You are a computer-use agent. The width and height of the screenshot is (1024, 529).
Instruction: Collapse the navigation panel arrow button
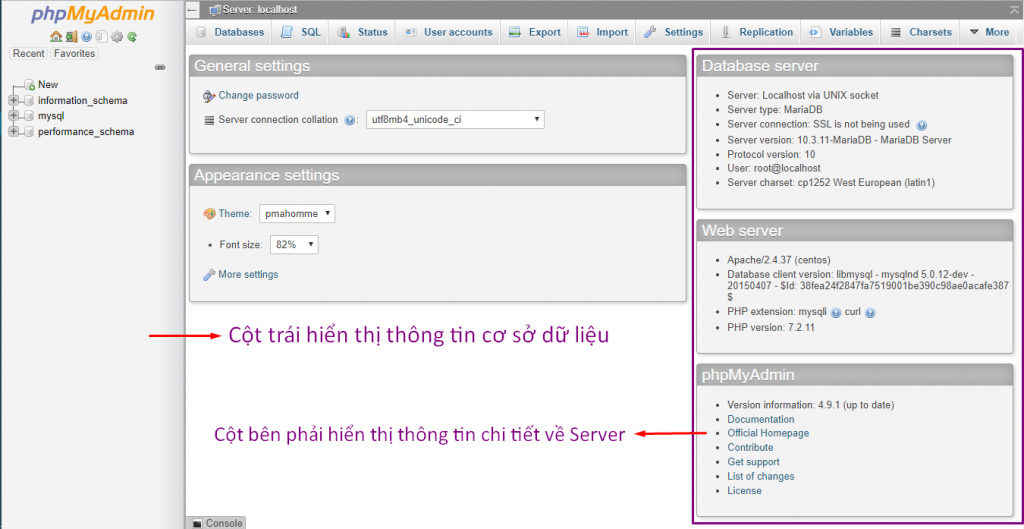[x=191, y=10]
